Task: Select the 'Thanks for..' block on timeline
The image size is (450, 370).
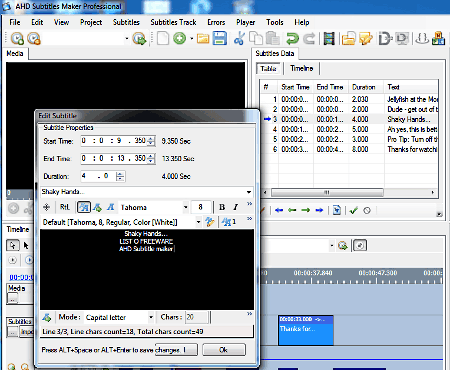Action: [x=306, y=330]
